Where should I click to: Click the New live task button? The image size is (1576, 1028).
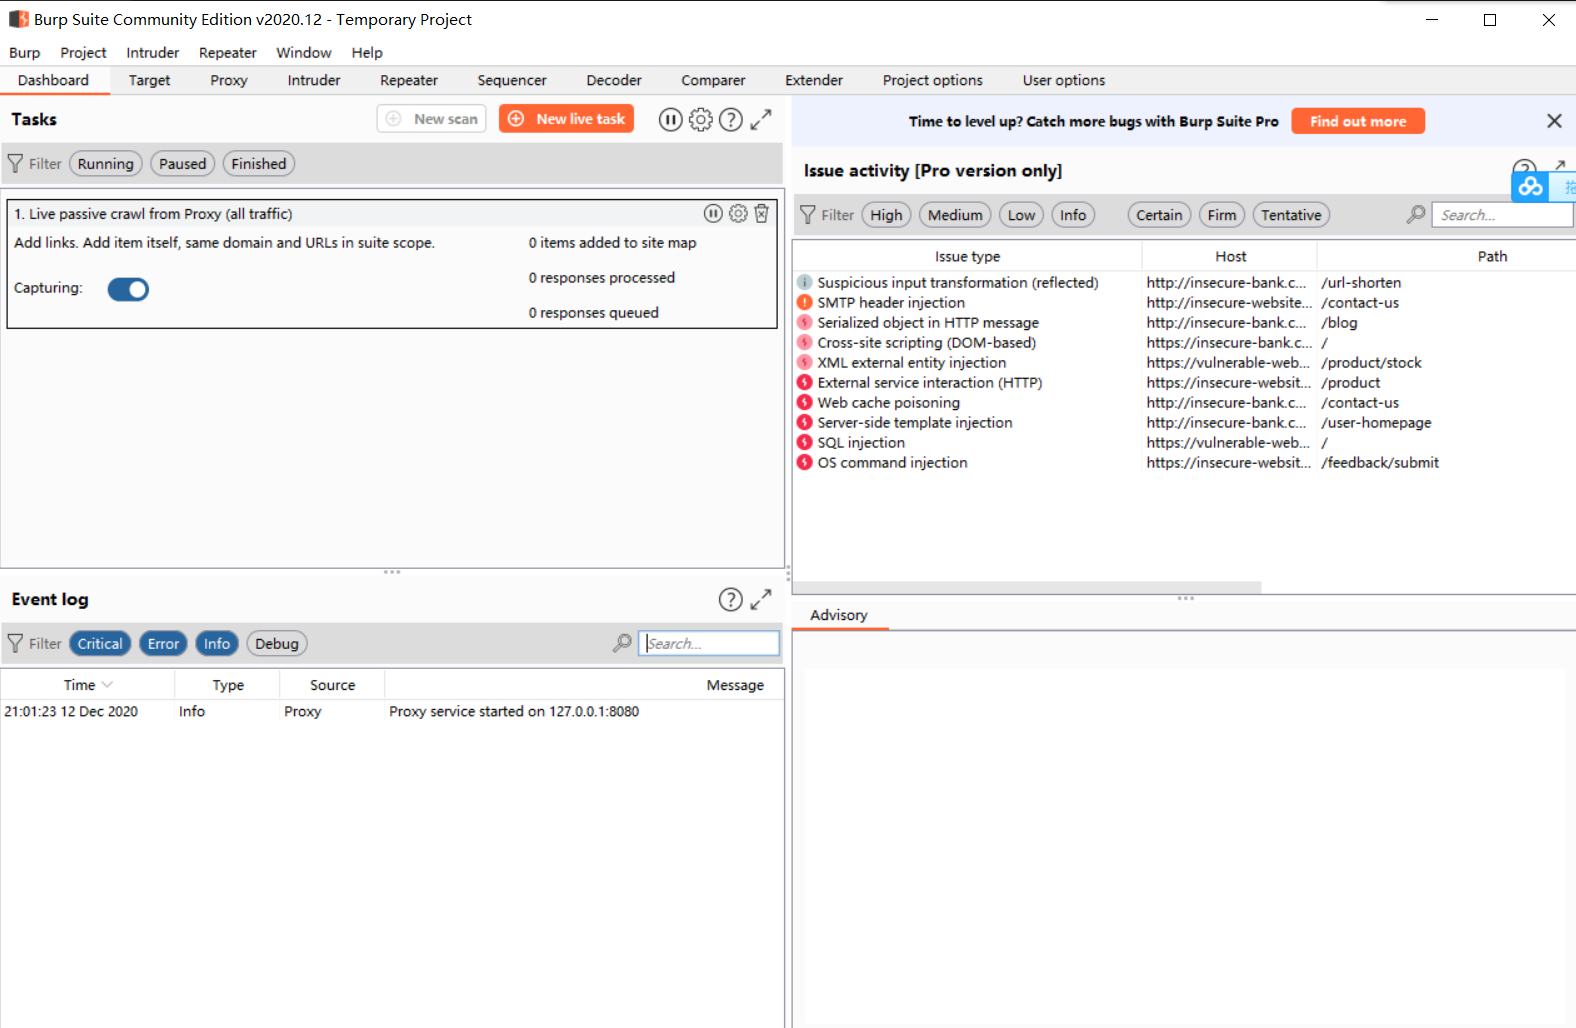[x=566, y=119]
